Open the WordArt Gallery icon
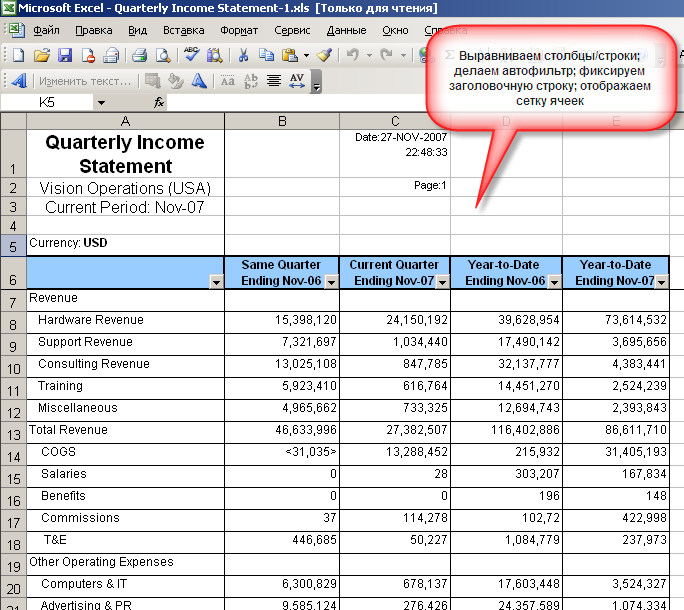The width and height of the screenshot is (684, 610). 153,81
